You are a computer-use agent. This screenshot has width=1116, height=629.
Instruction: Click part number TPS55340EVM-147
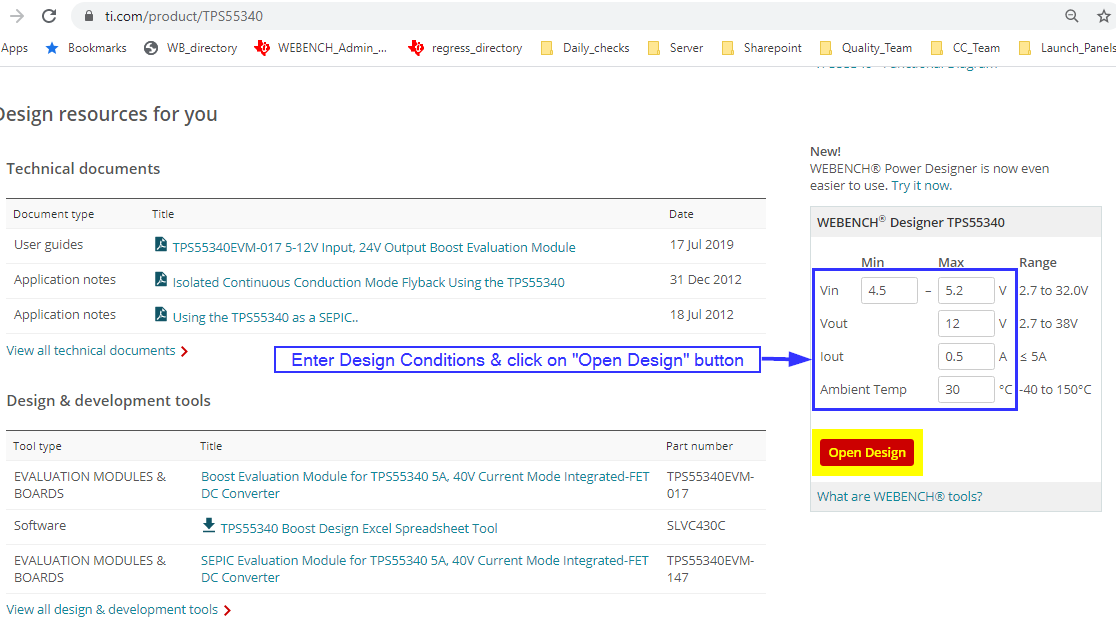coord(710,569)
